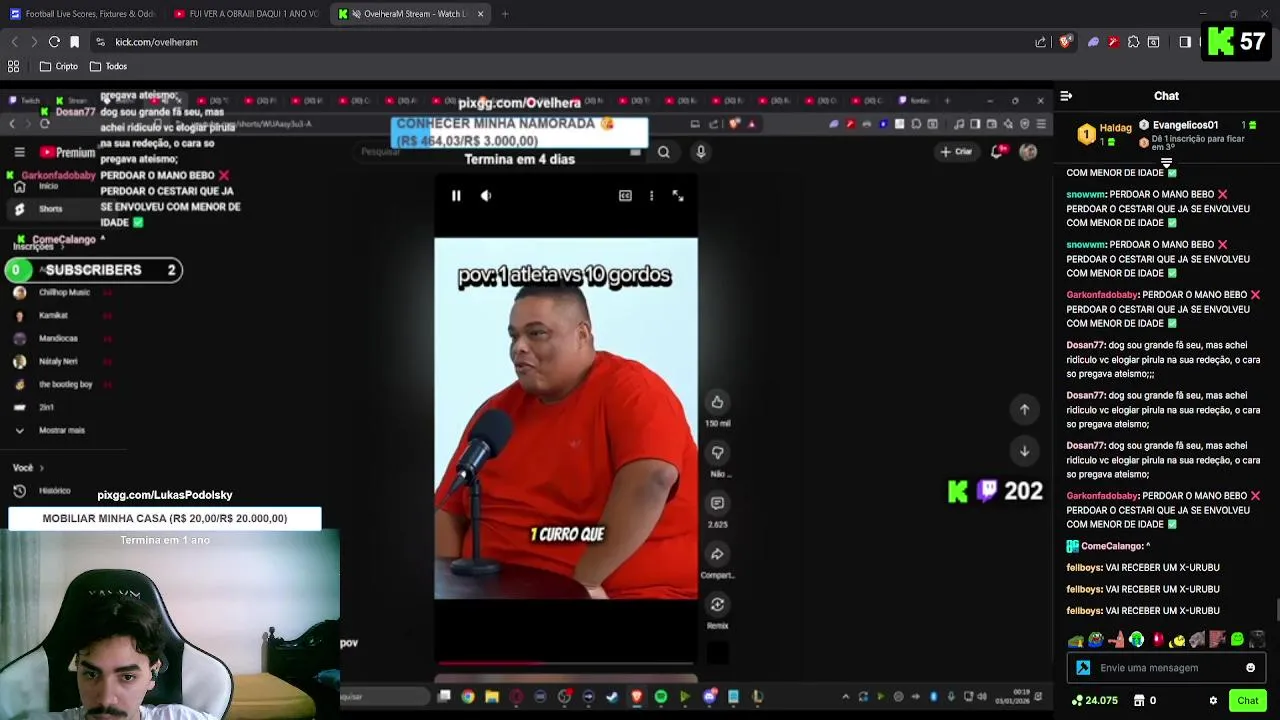The image size is (1280, 720).
Task: Expand the gift leaderboard handle
Action: [x=1166, y=163]
